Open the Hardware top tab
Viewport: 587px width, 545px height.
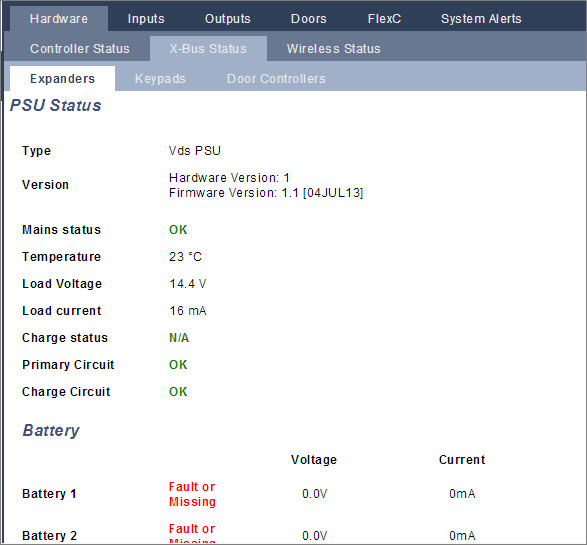click(x=59, y=18)
